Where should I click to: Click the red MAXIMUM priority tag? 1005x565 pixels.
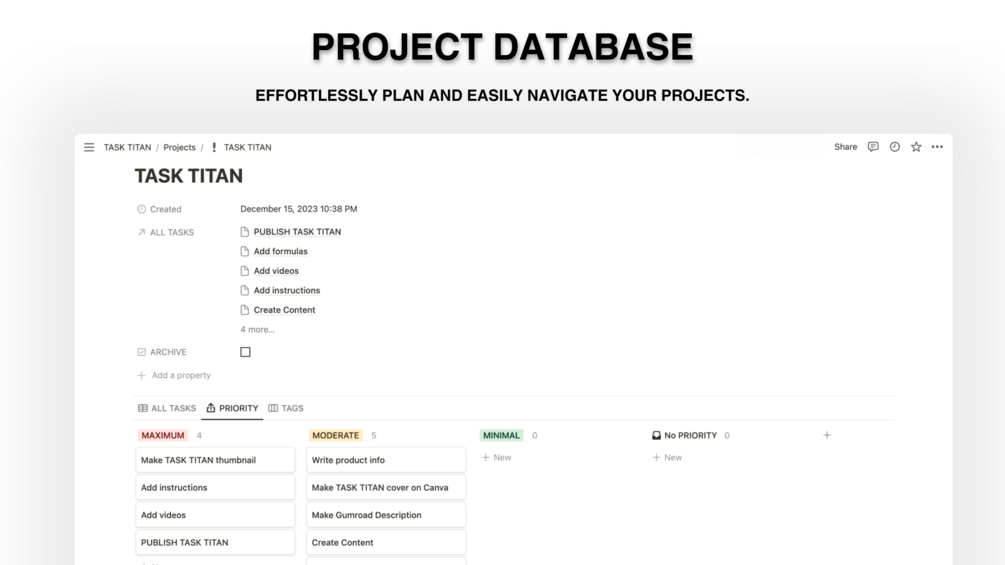tap(163, 435)
